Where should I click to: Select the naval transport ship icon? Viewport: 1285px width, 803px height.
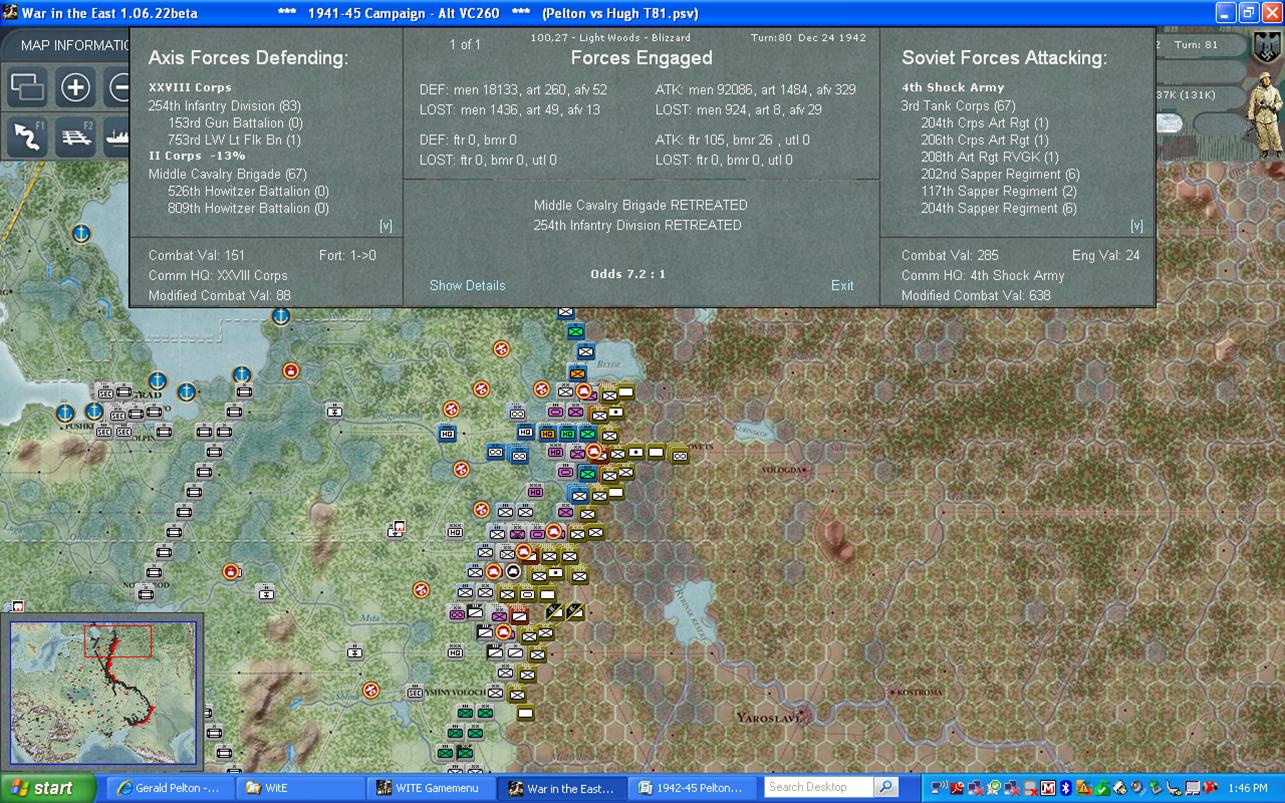coord(118,137)
